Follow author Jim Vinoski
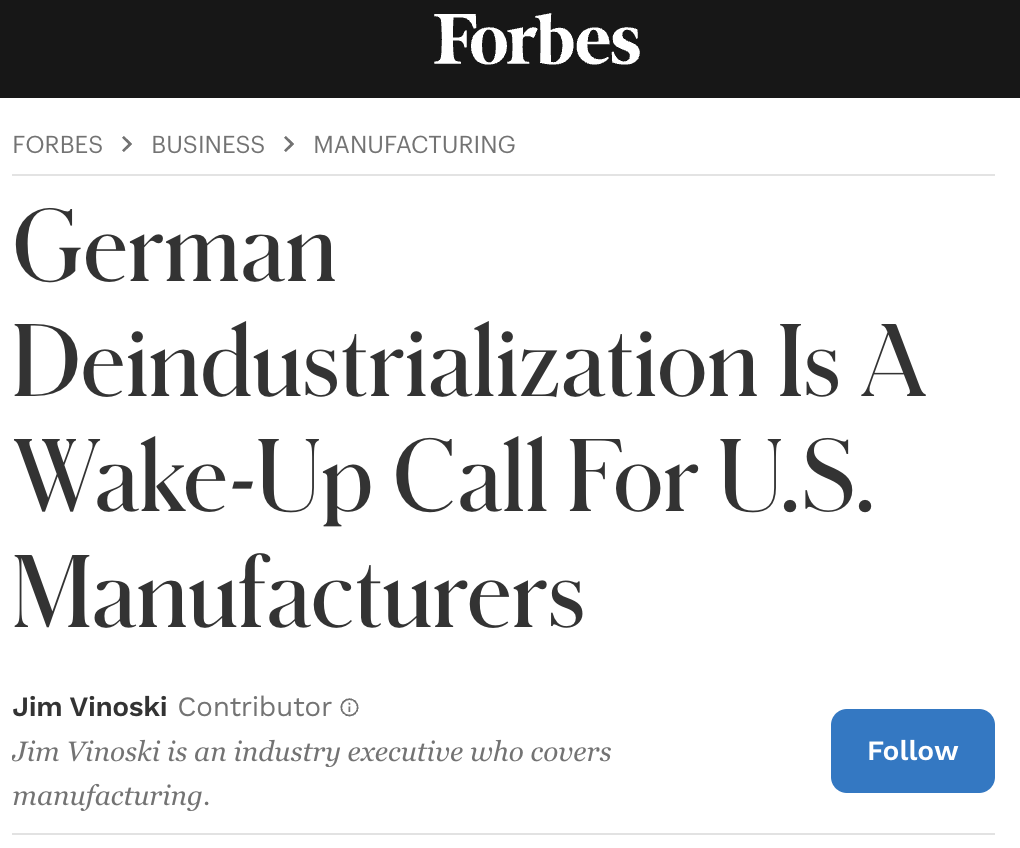Screen dimensions: 1020x848 tap(912, 751)
